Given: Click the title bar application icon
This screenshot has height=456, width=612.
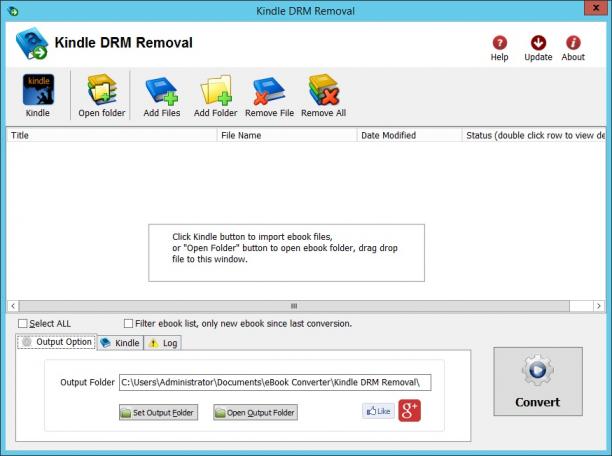Looking at the screenshot, I should 12,11.
